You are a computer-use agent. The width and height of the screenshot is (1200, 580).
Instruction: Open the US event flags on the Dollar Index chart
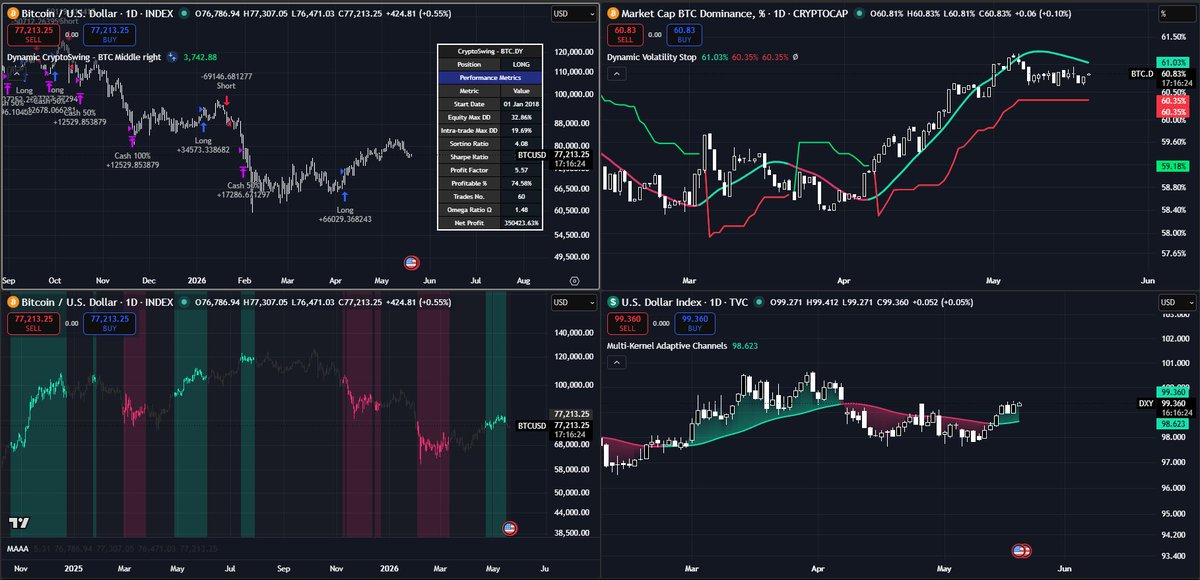tap(1022, 550)
